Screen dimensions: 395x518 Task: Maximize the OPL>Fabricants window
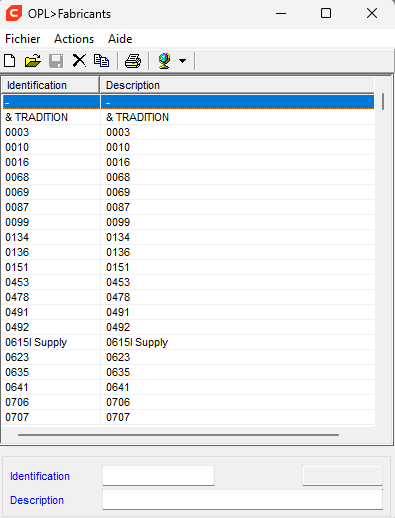pyautogui.click(x=326, y=13)
